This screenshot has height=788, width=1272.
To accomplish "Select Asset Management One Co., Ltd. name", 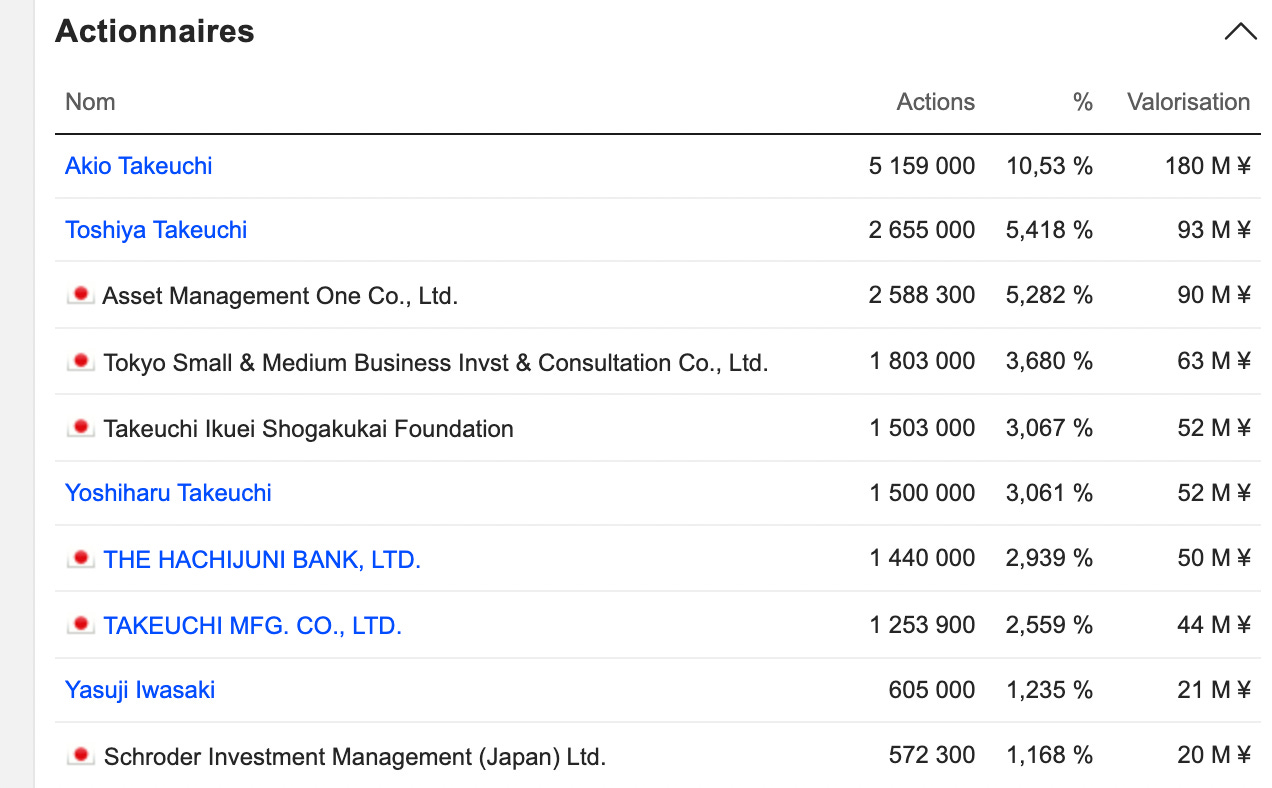I will pyautogui.click(x=280, y=296).
